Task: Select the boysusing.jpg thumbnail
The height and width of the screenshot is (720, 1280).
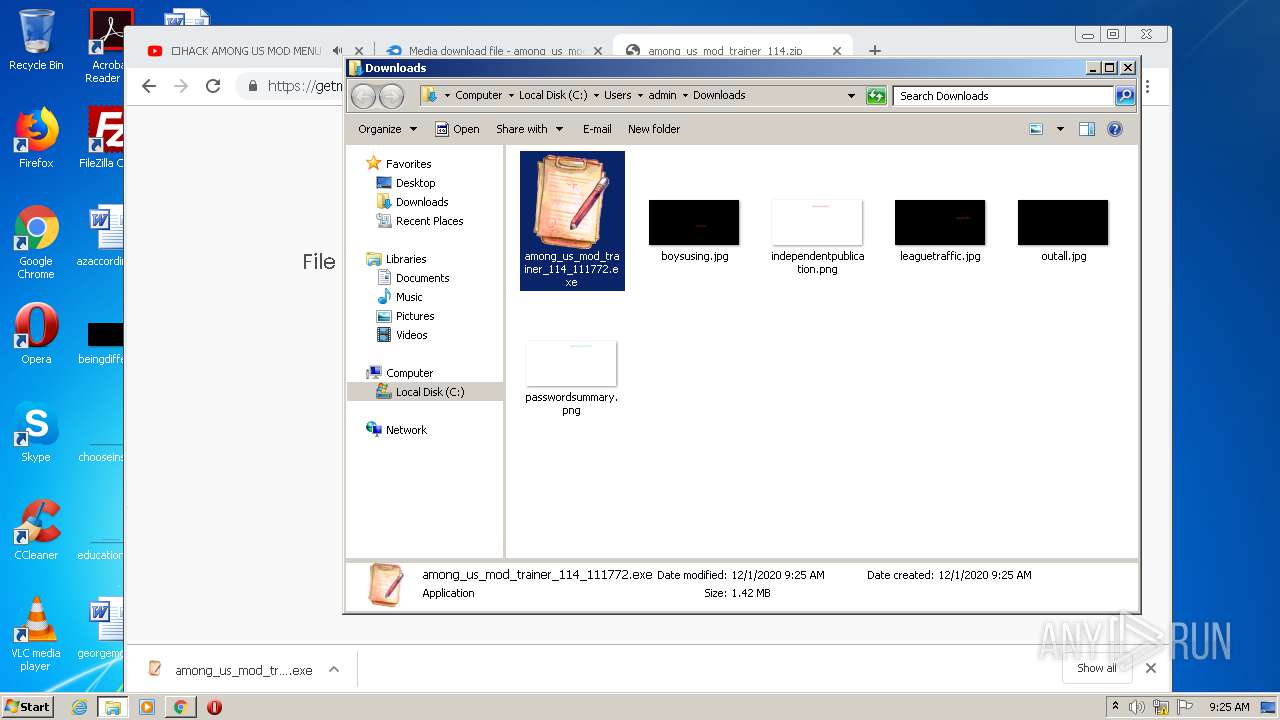Action: click(694, 222)
